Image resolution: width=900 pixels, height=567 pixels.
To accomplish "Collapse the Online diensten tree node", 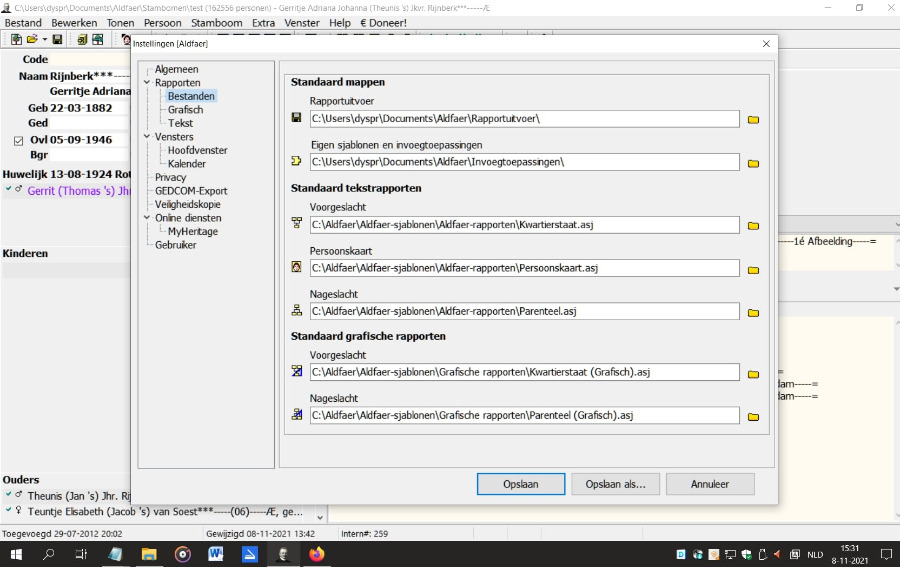I will coord(147,218).
